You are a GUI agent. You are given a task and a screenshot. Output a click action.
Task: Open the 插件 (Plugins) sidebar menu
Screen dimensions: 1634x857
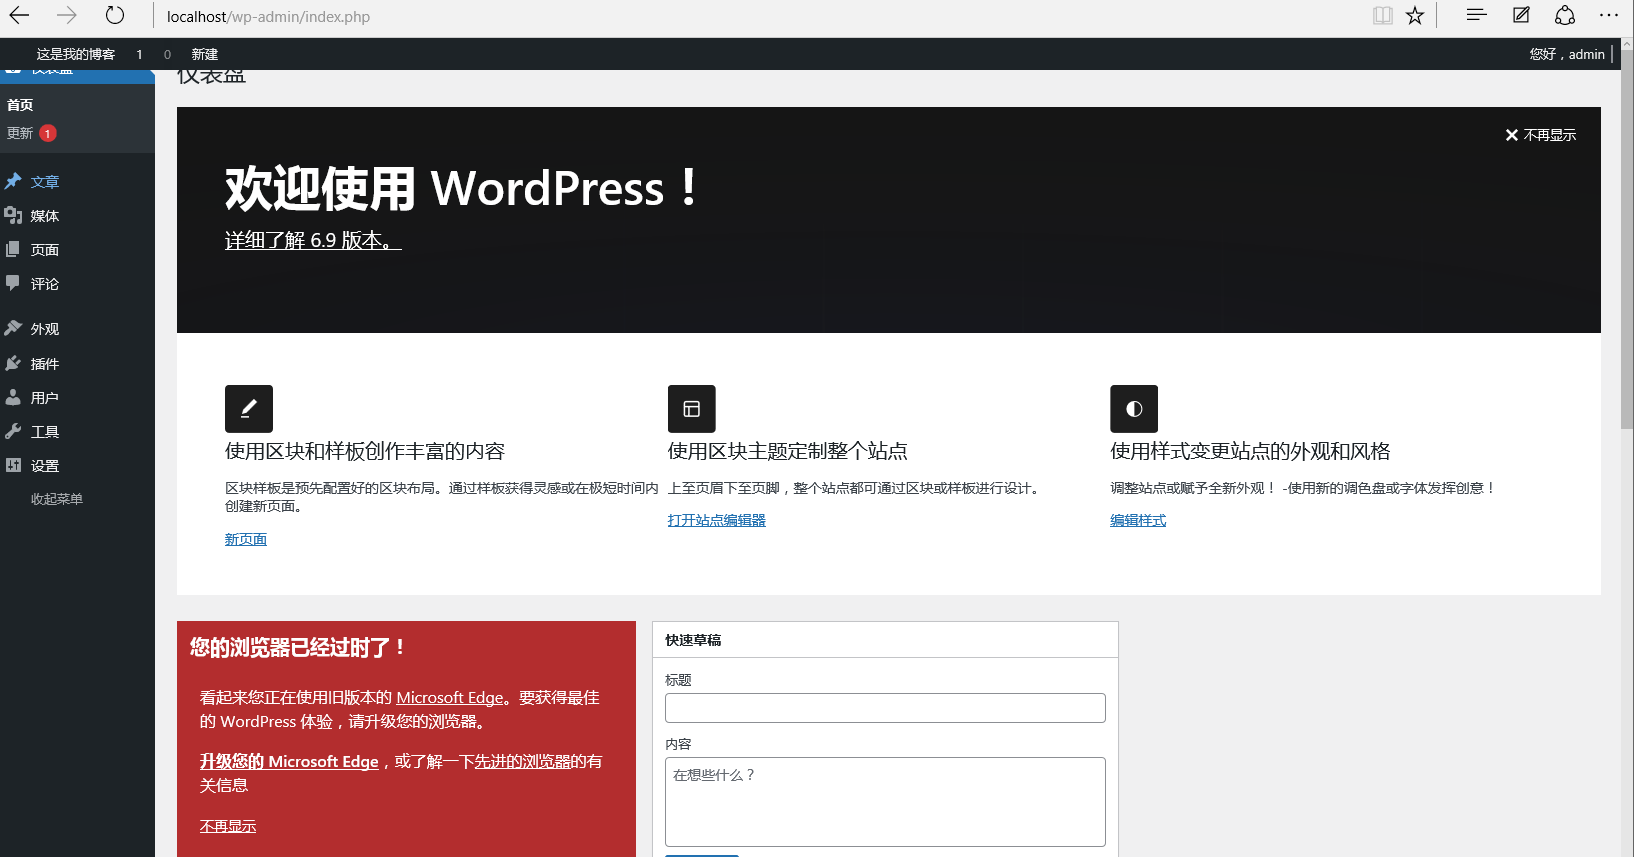45,364
